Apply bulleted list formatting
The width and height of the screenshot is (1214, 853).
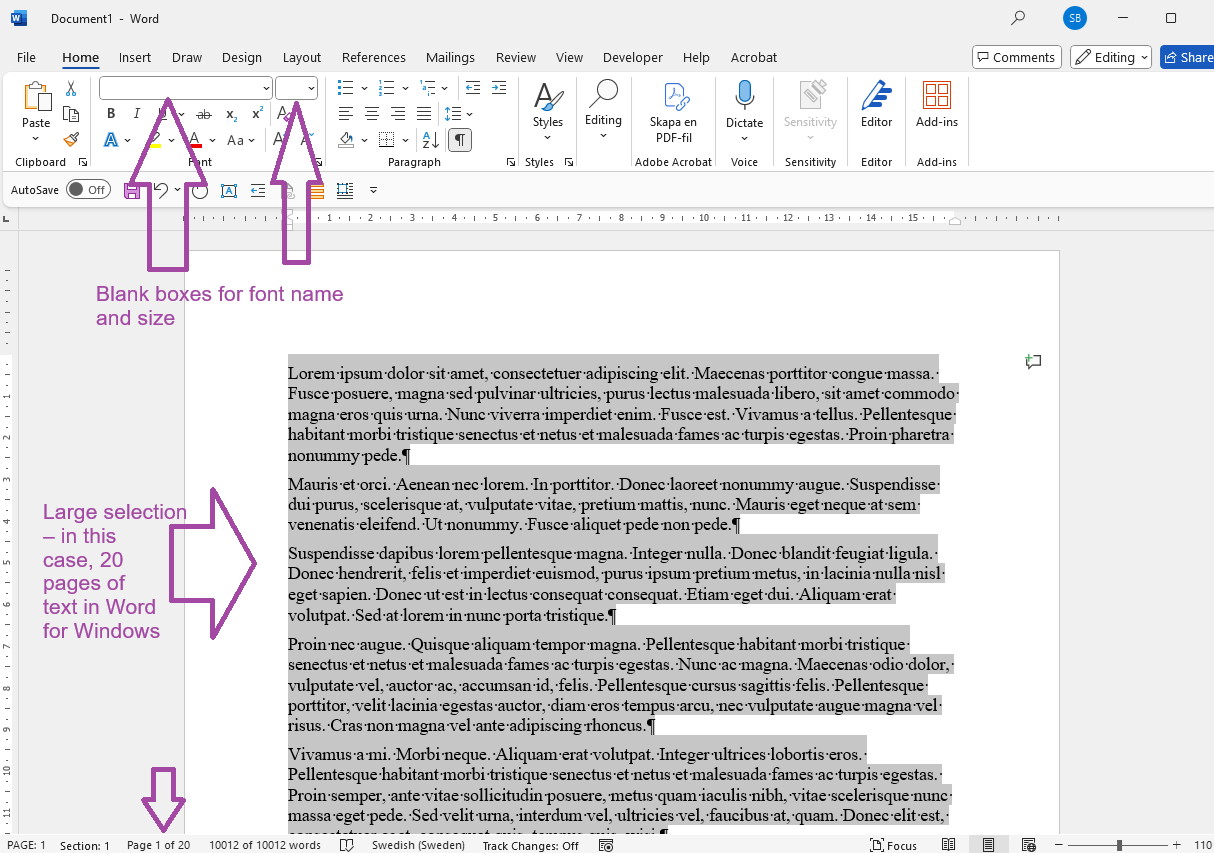point(345,88)
